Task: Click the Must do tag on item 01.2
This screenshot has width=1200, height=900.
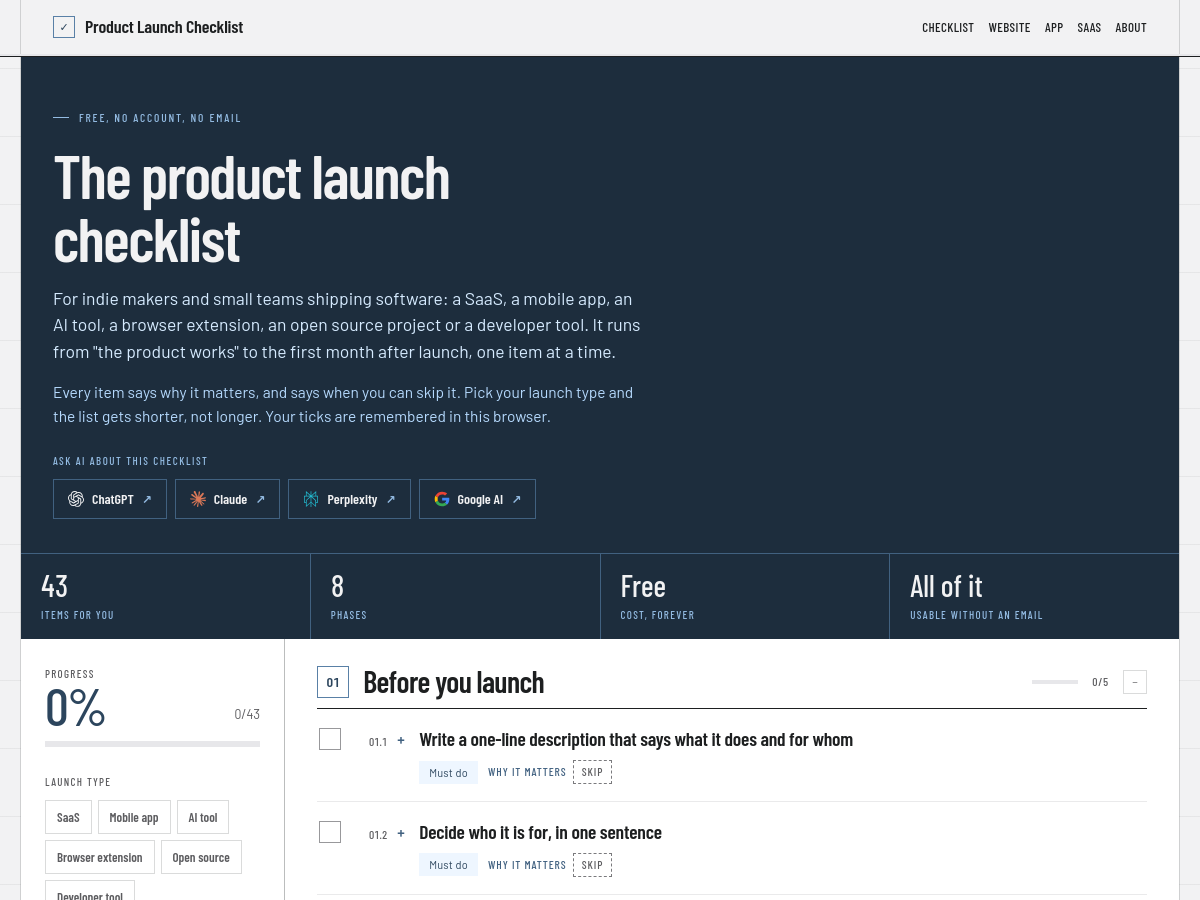Action: [x=448, y=865]
